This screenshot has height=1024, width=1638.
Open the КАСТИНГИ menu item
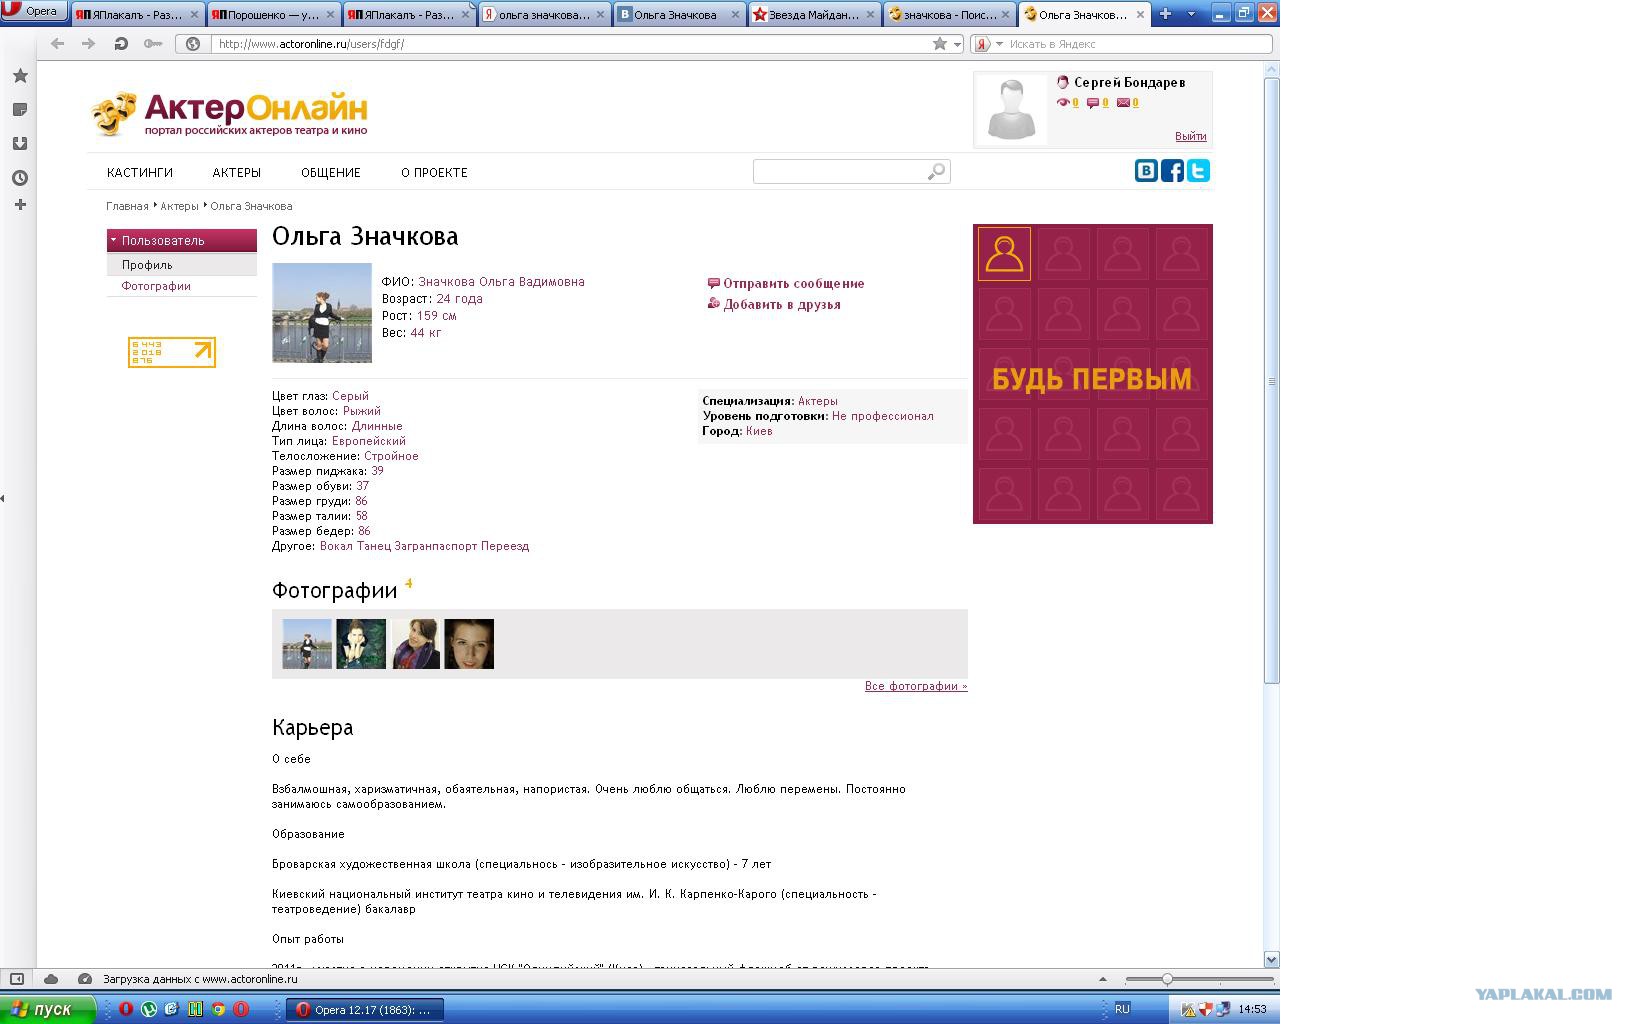coord(140,173)
